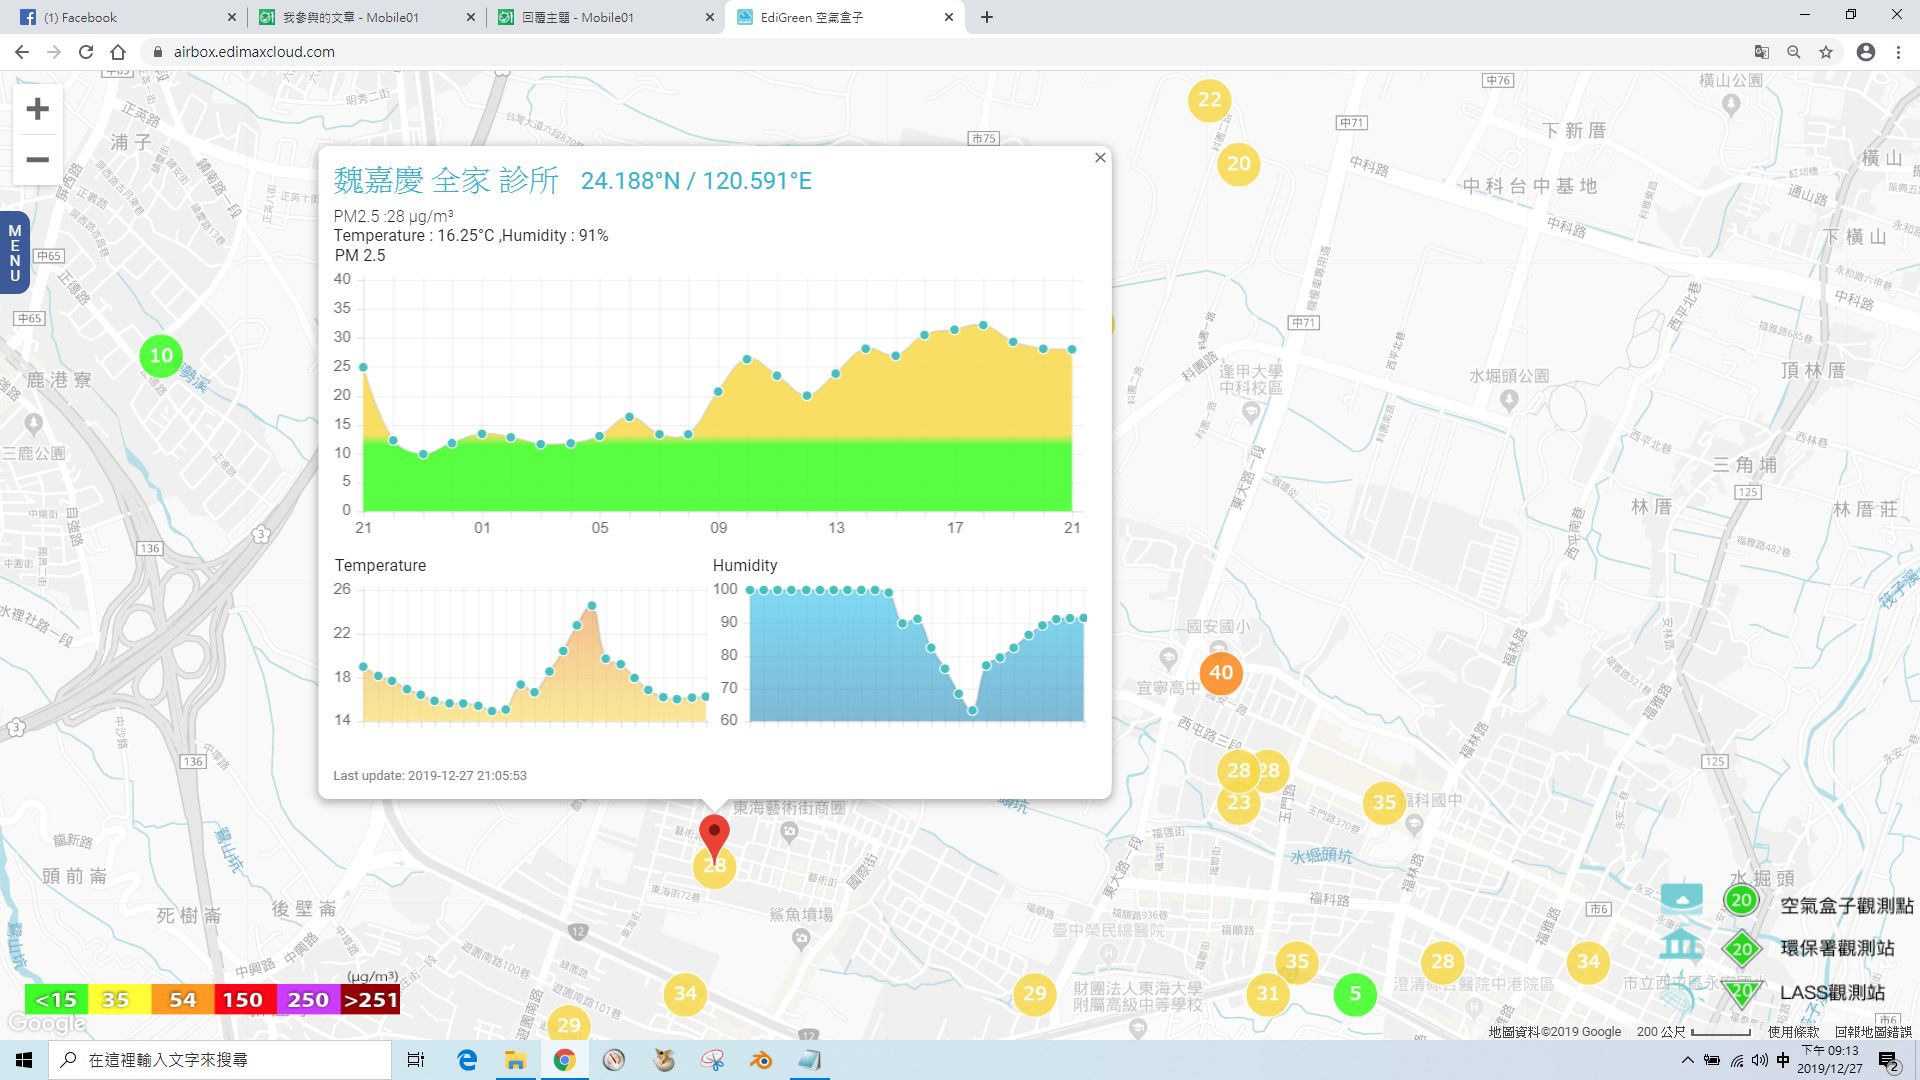Open Microsoft Edge from the taskbar
This screenshot has height=1080, width=1920.
click(467, 1060)
